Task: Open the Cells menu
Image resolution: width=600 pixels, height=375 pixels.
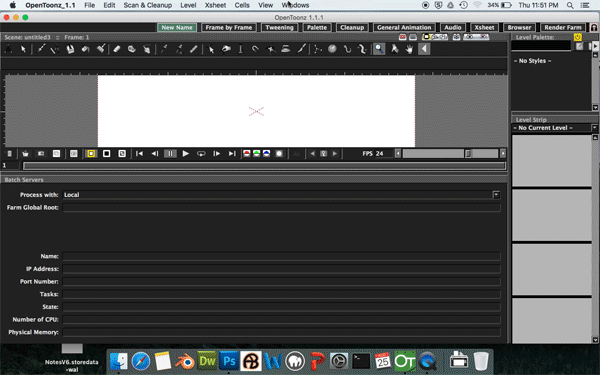Action: coord(242,5)
